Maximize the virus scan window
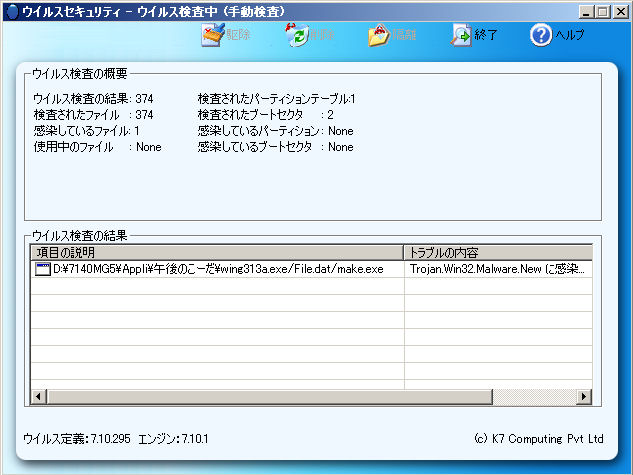Viewport: 633px width, 475px height. coord(600,11)
